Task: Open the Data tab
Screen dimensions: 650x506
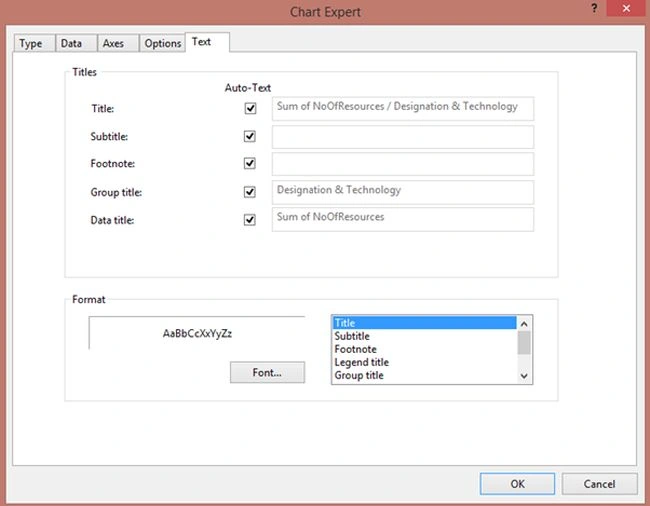Action: click(x=71, y=44)
